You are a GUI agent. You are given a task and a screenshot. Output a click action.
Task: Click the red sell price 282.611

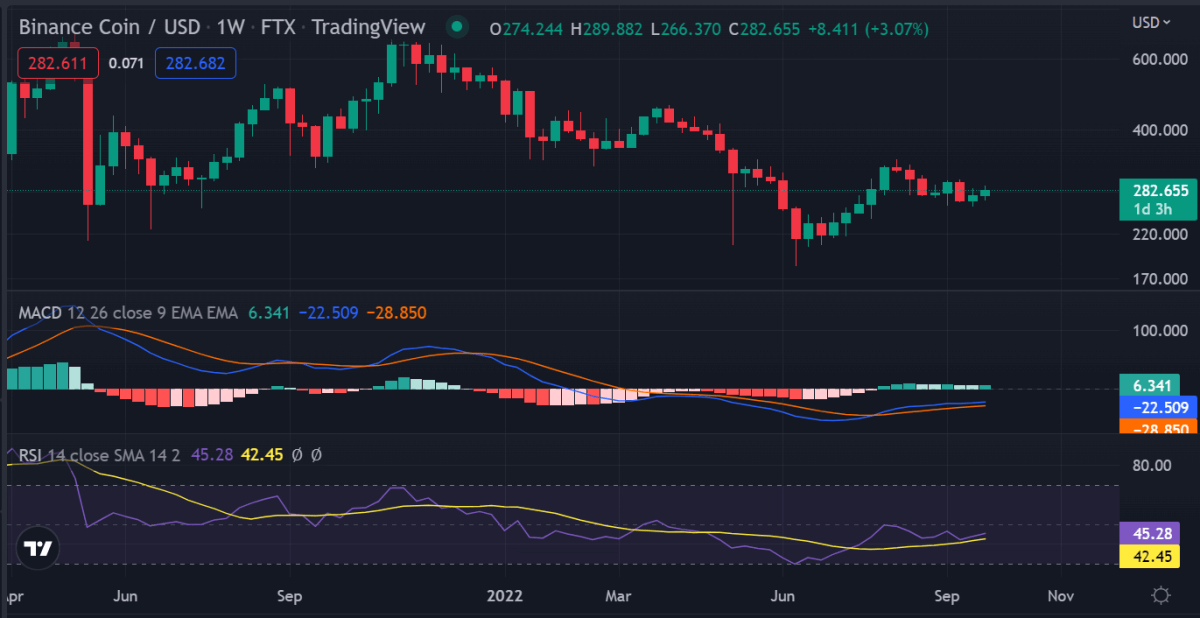(x=59, y=64)
